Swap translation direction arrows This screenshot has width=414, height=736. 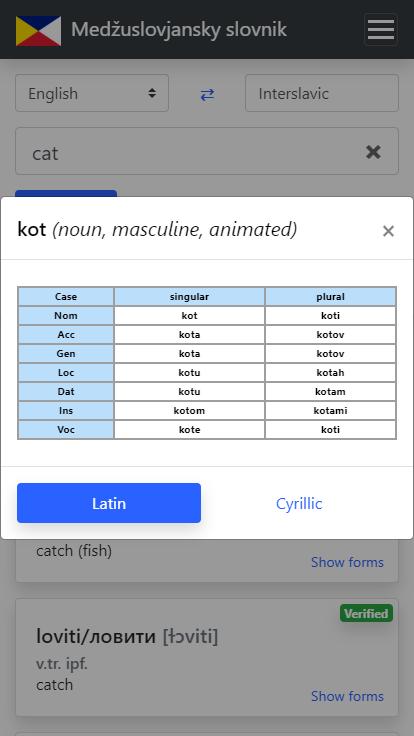coord(207,94)
